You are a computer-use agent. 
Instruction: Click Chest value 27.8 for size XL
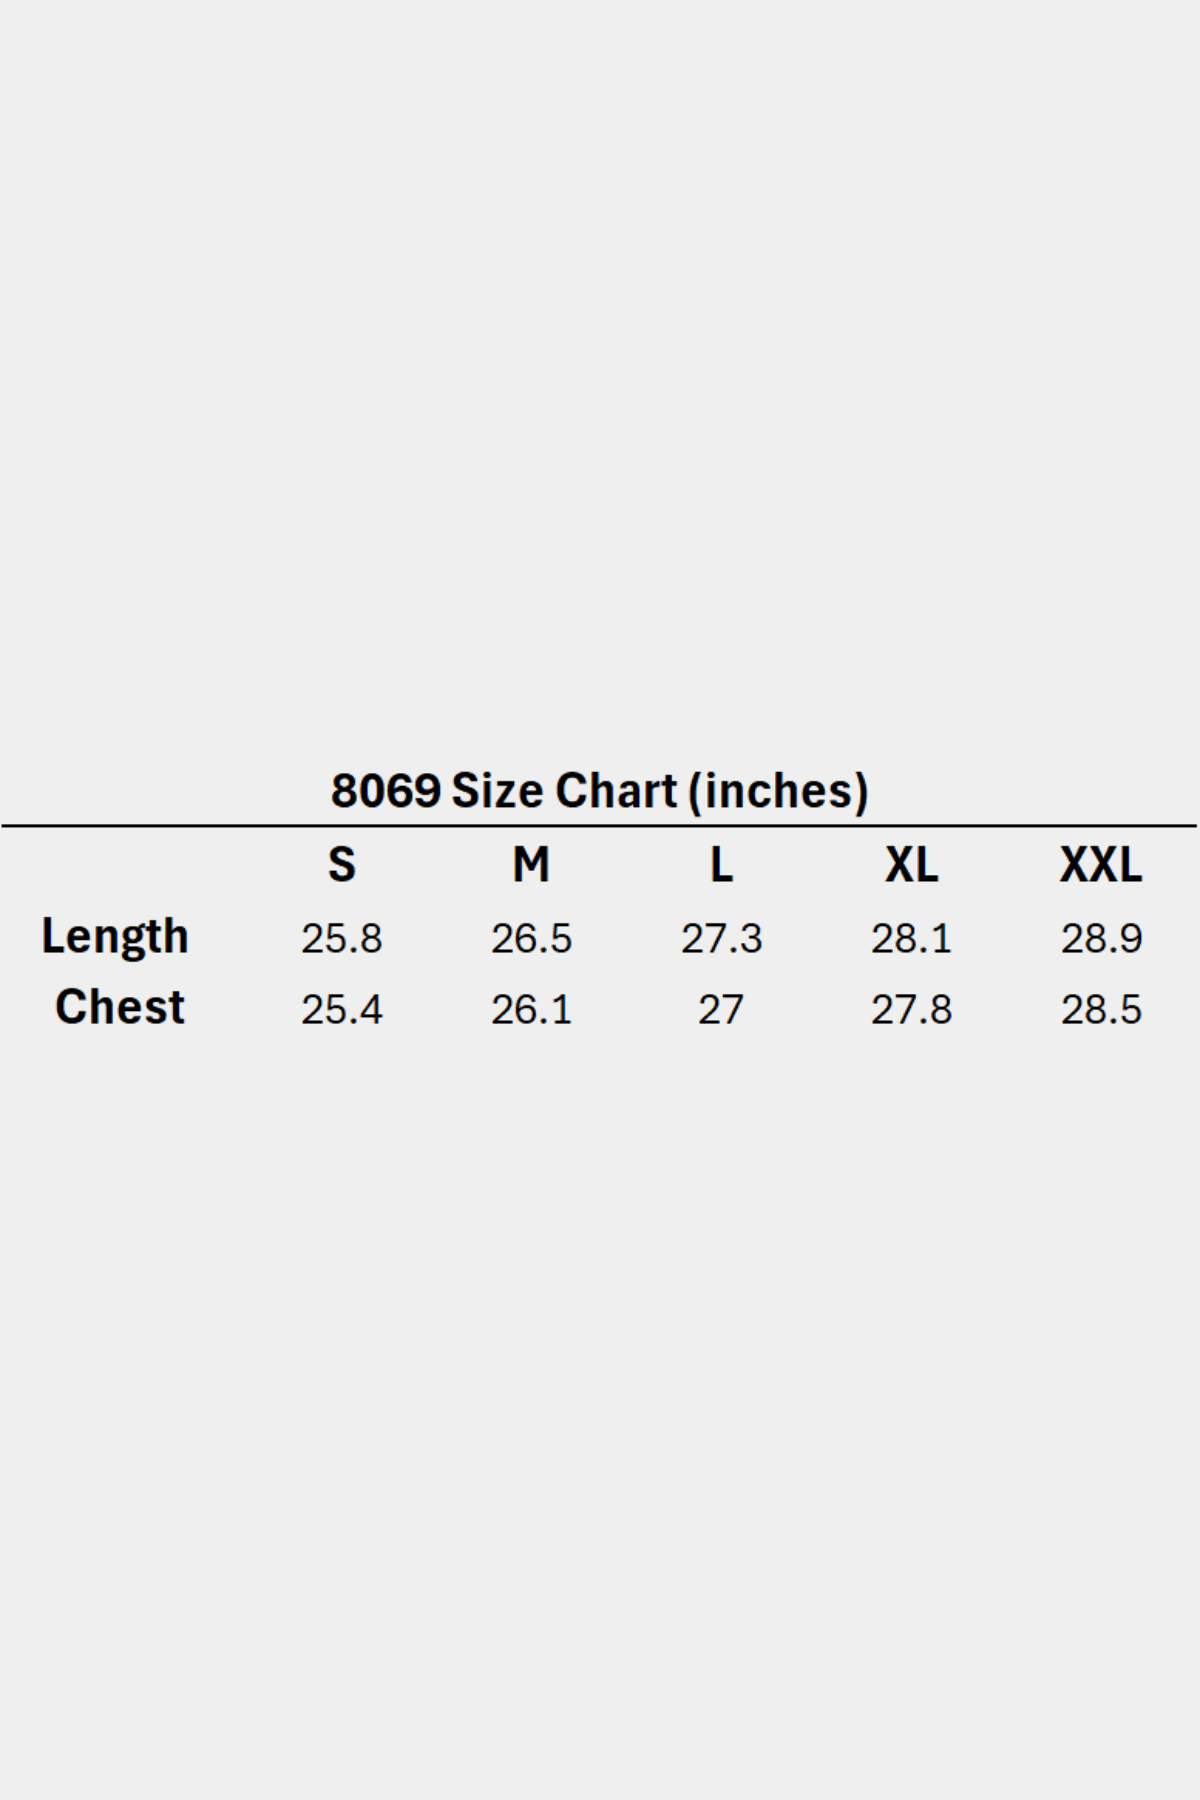coord(911,1010)
